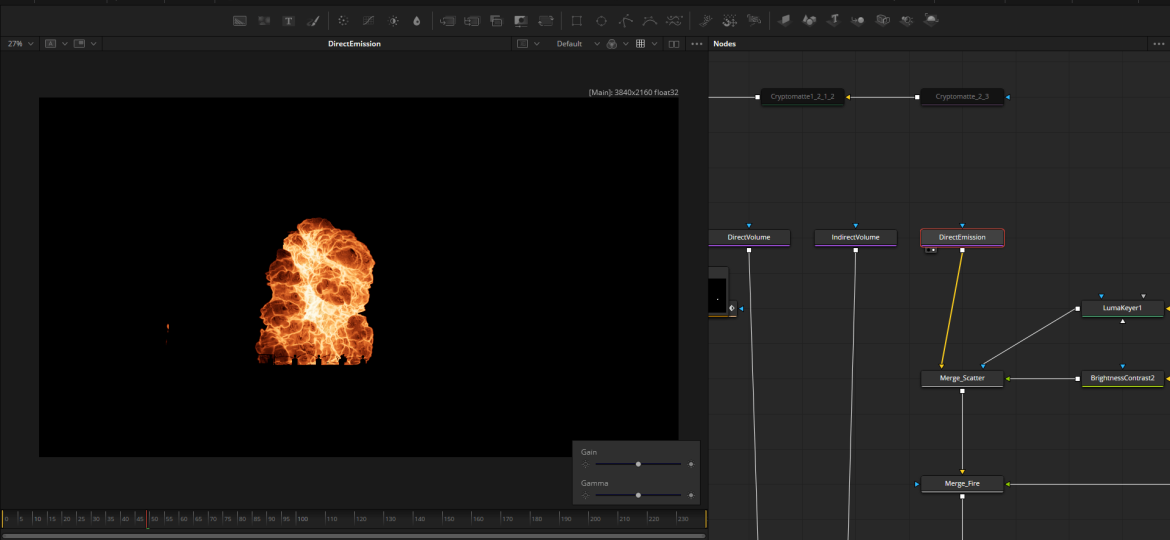Select the Rectangle mask tool

coord(576,20)
